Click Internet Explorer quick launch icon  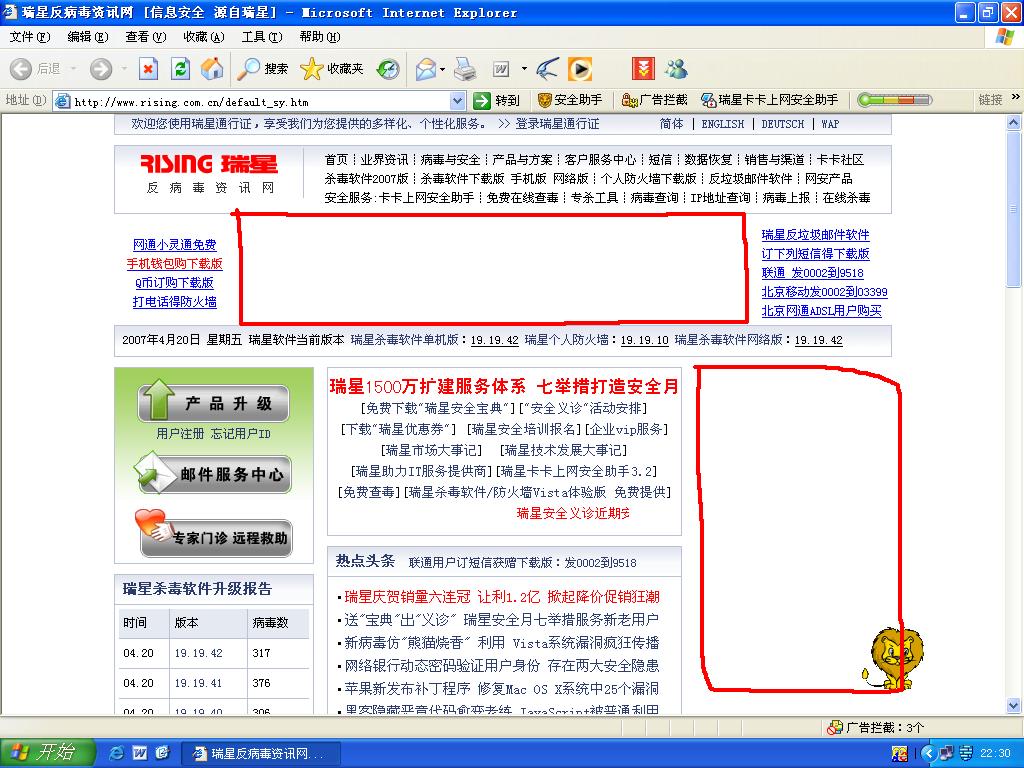pos(116,753)
